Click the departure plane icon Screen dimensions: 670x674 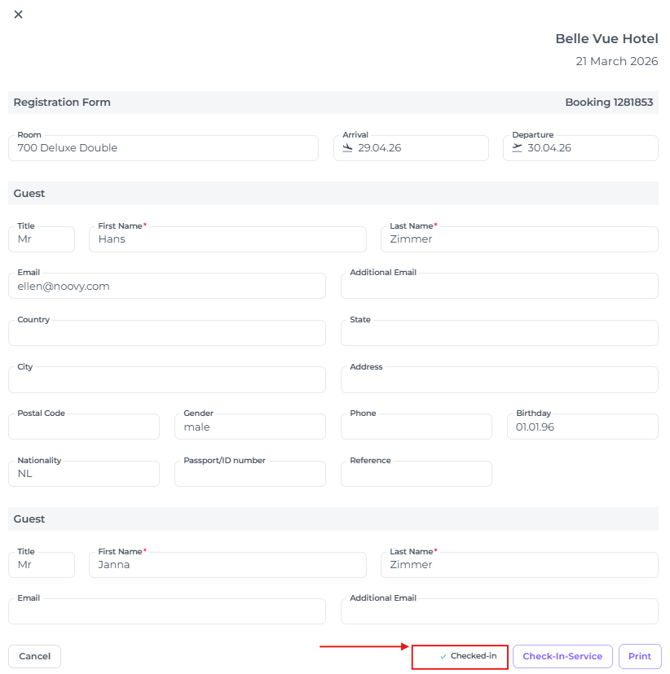coord(517,148)
